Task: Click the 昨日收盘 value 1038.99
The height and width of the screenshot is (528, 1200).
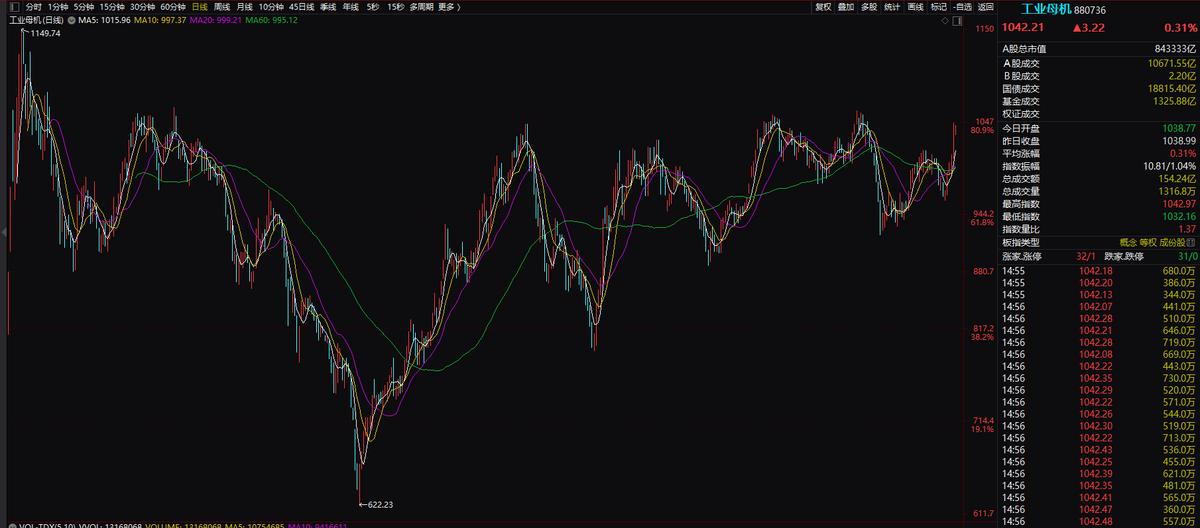Action: coord(1180,141)
